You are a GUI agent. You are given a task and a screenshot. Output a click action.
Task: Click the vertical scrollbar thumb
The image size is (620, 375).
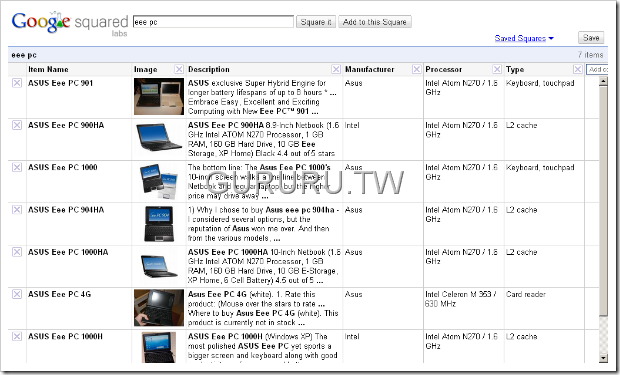[x=603, y=201]
